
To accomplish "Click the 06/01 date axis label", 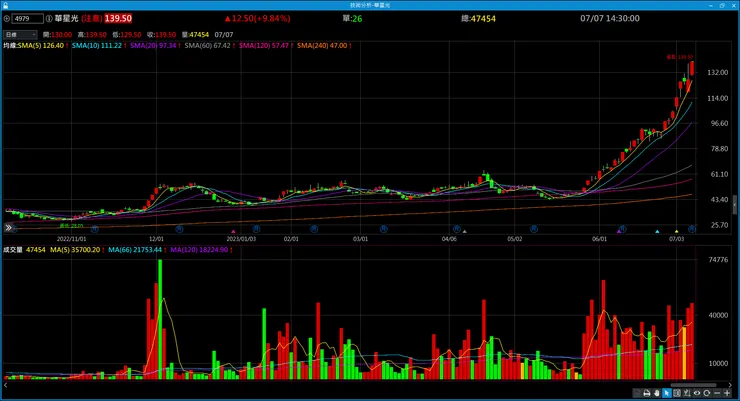I will tap(599, 239).
